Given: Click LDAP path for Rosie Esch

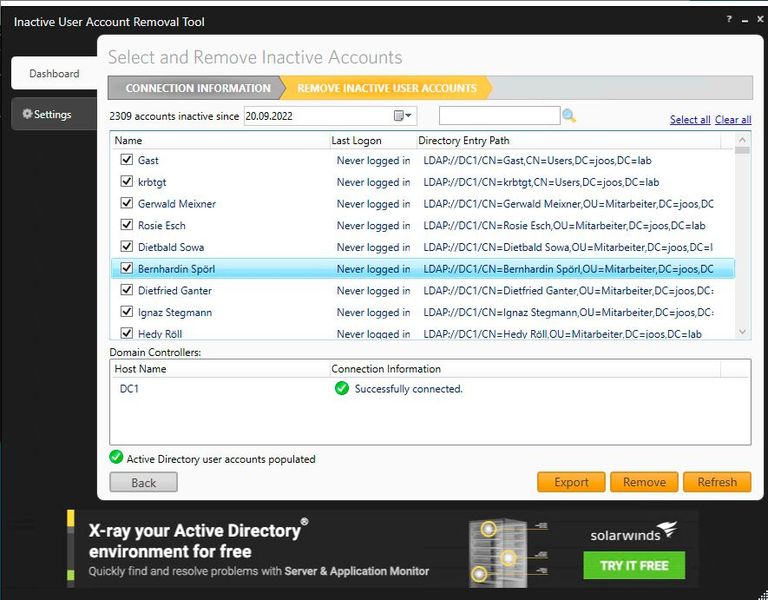Looking at the screenshot, I should pyautogui.click(x=564, y=225).
